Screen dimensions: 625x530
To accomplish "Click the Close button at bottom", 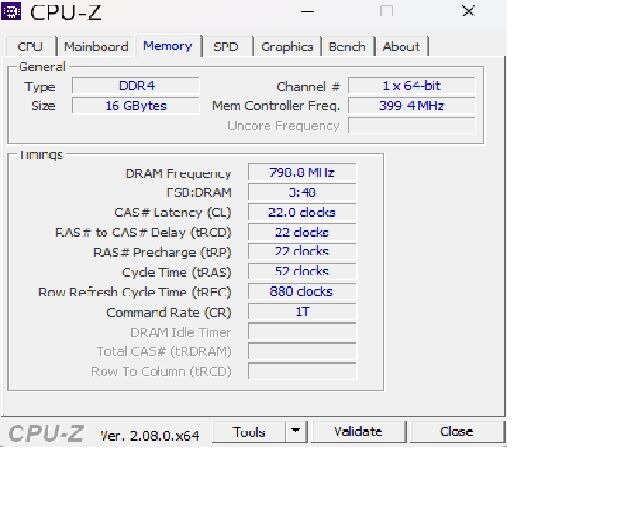I will click(x=457, y=432).
